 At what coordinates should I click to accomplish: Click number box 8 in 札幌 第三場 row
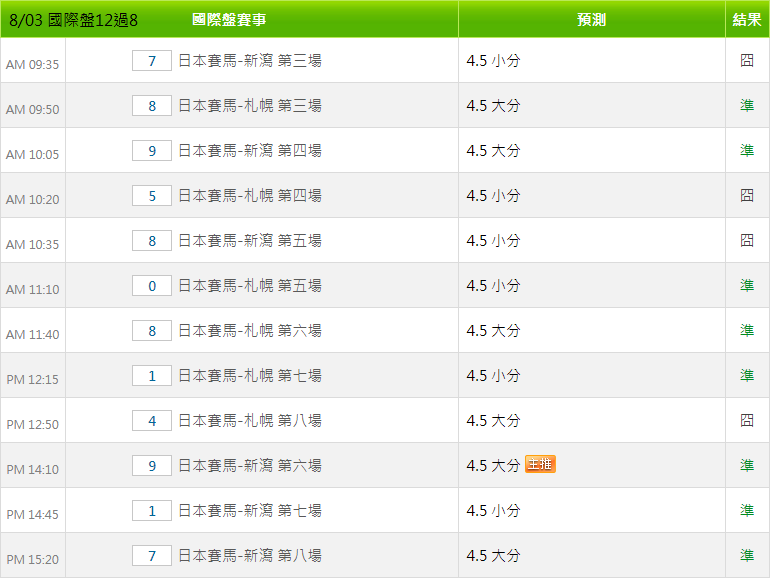pyautogui.click(x=152, y=106)
